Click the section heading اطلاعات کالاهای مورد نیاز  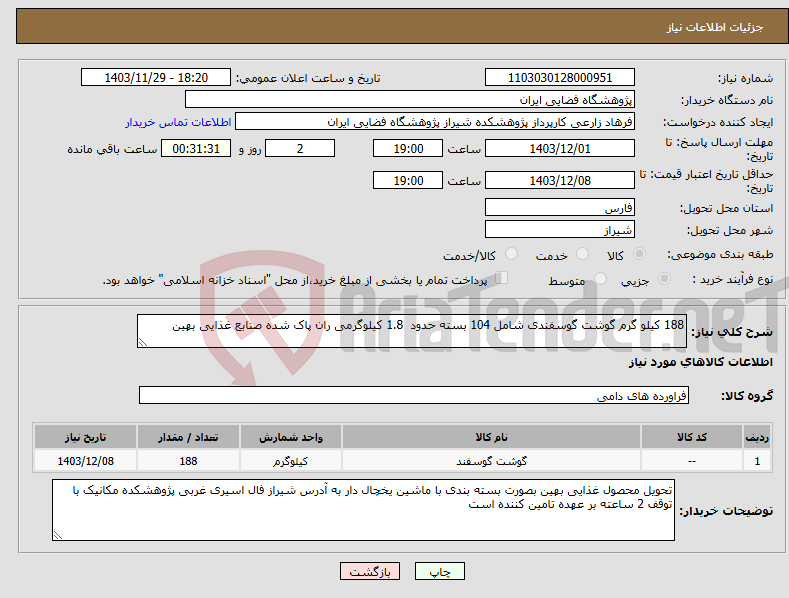click(700, 362)
